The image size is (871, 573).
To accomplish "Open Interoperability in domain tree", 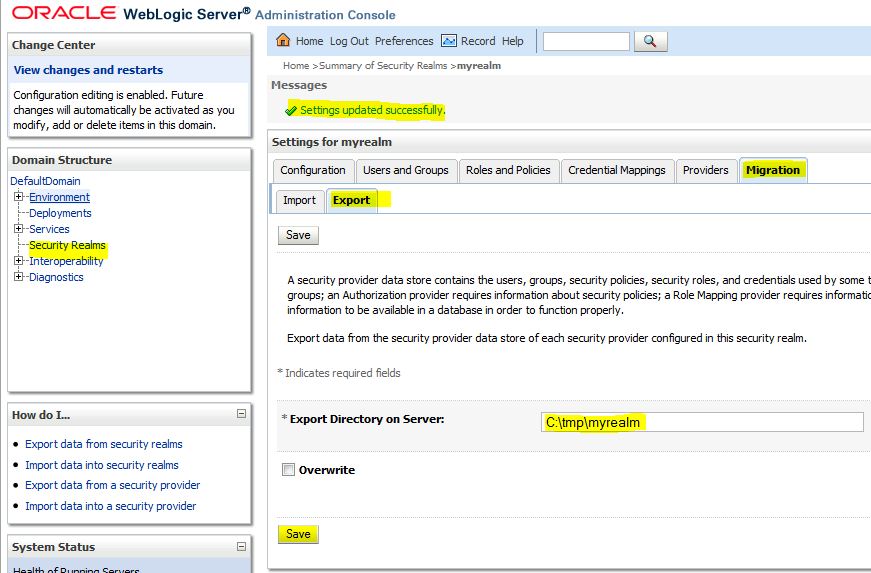I will coord(66,261).
